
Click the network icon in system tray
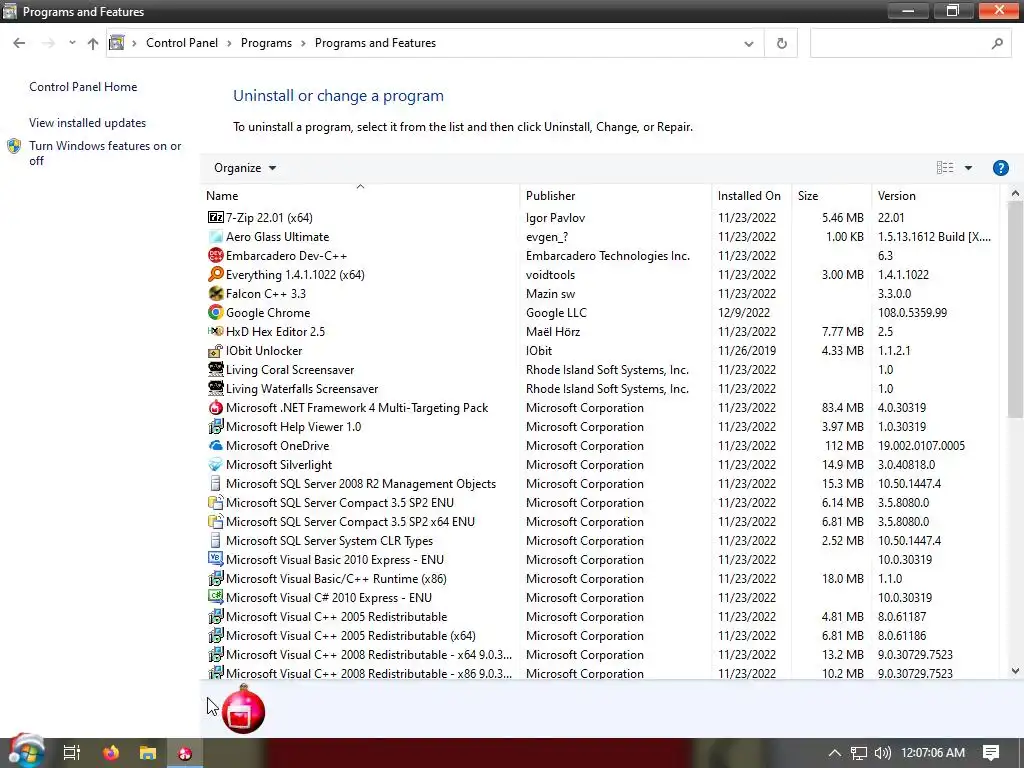(x=859, y=753)
